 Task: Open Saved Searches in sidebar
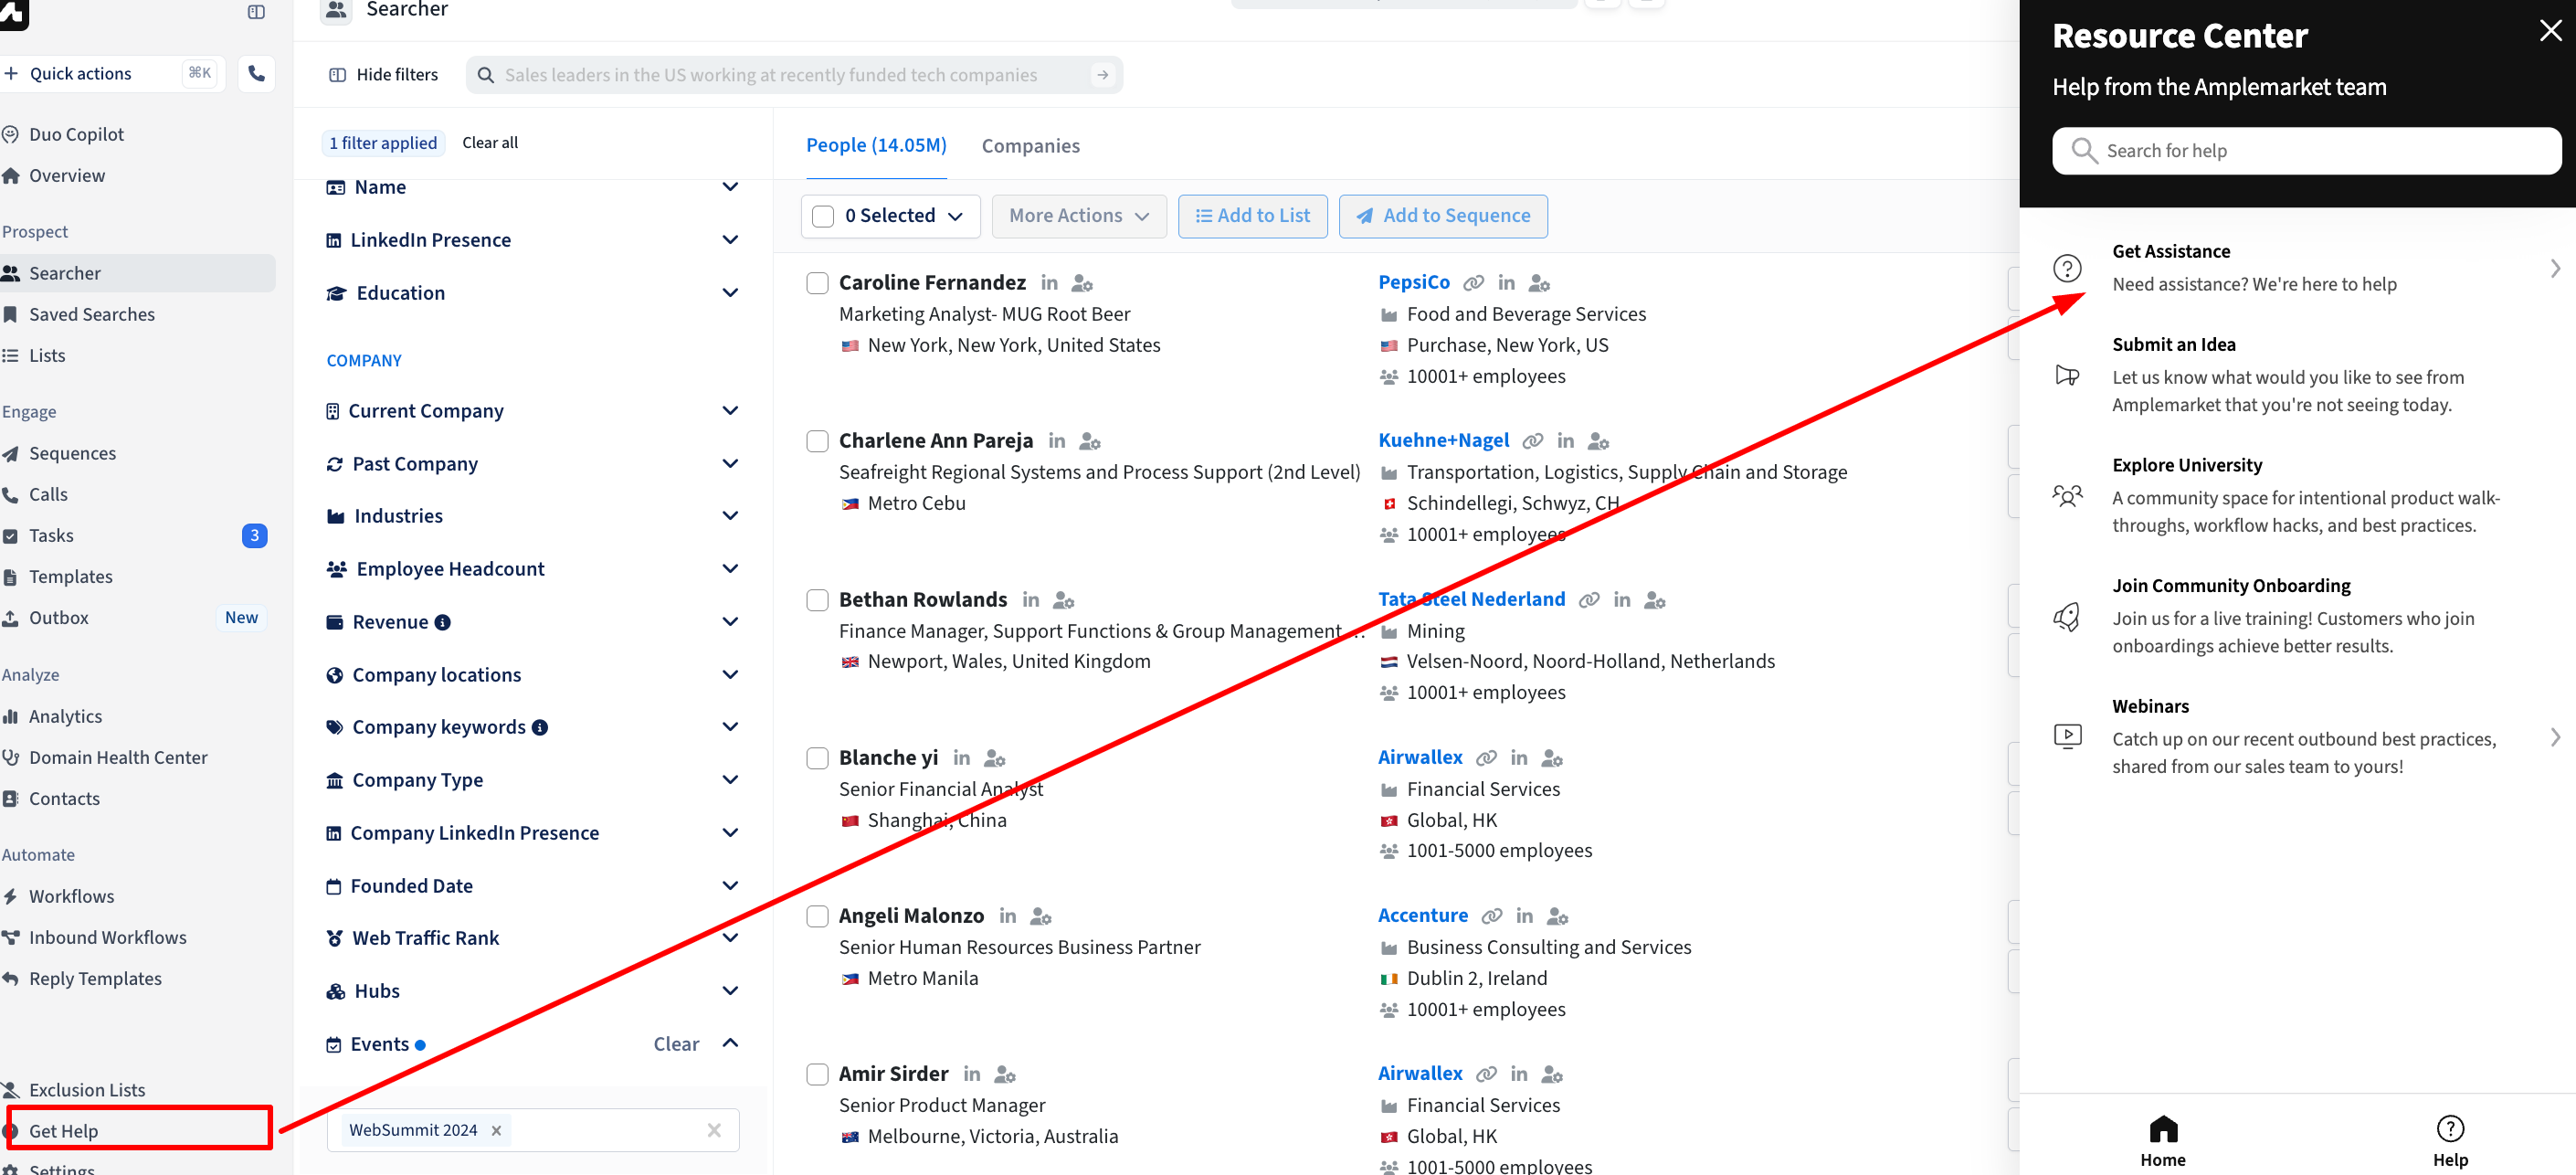(x=92, y=314)
